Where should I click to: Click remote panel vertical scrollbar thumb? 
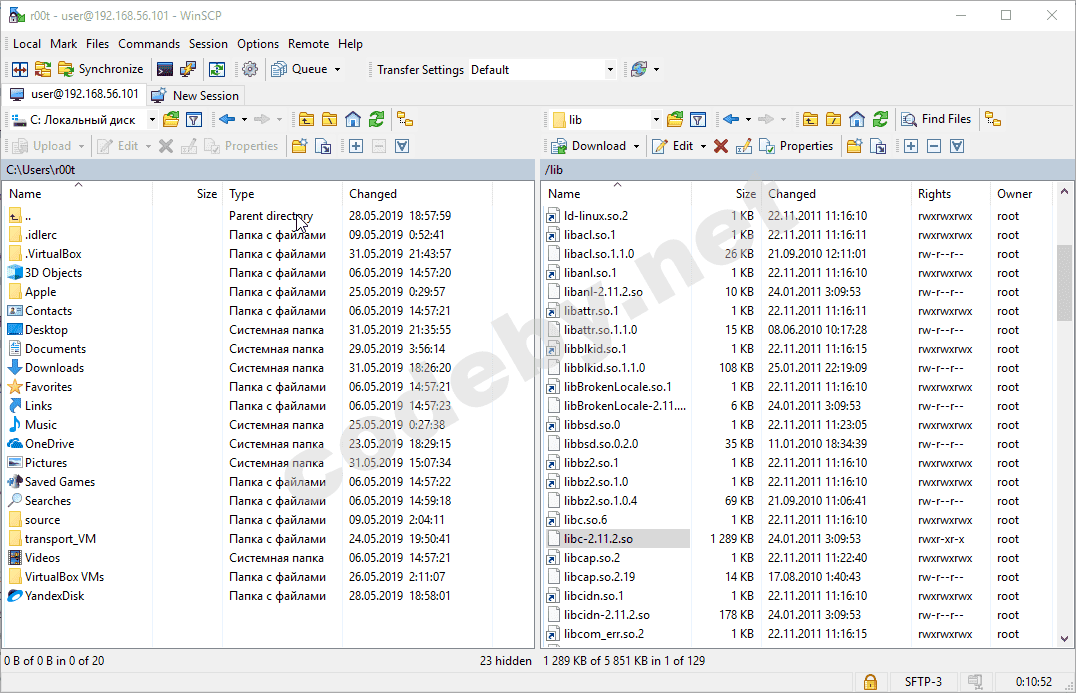coord(1064,282)
